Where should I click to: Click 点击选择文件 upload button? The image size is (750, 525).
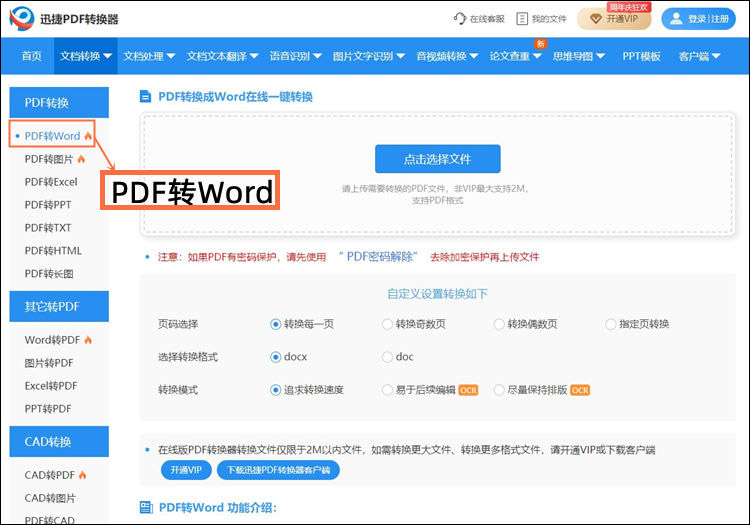(x=438, y=159)
